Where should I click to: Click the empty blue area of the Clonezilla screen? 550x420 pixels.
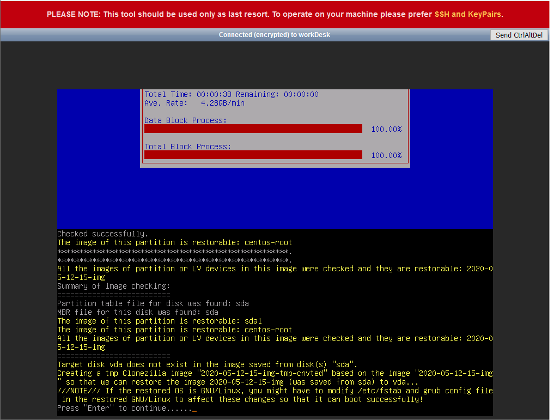275,198
